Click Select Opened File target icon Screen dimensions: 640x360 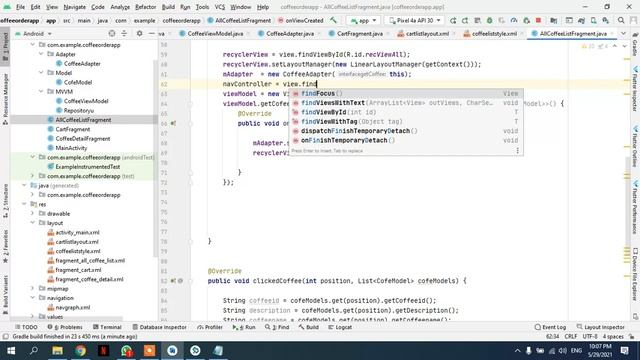coord(112,33)
